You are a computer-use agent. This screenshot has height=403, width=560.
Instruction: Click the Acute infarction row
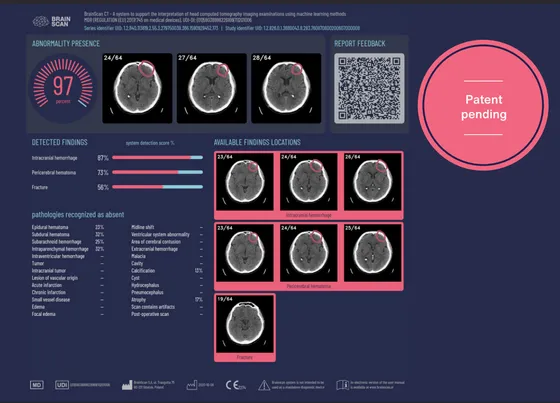pos(68,285)
